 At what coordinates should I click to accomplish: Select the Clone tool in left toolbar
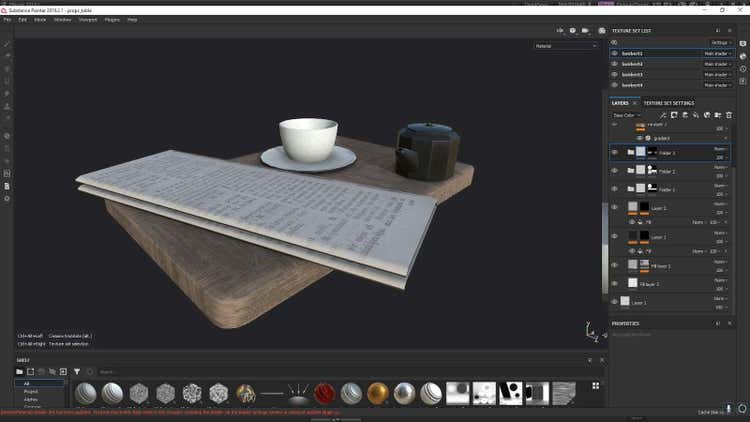[7, 106]
